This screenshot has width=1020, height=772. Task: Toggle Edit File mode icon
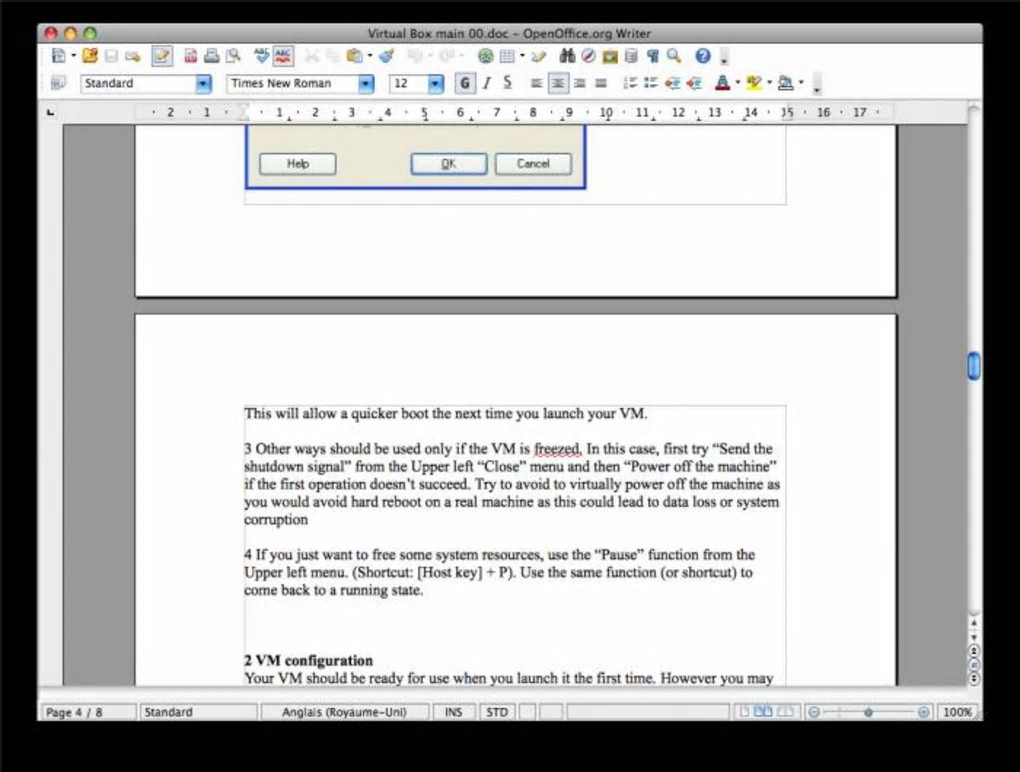pos(162,56)
